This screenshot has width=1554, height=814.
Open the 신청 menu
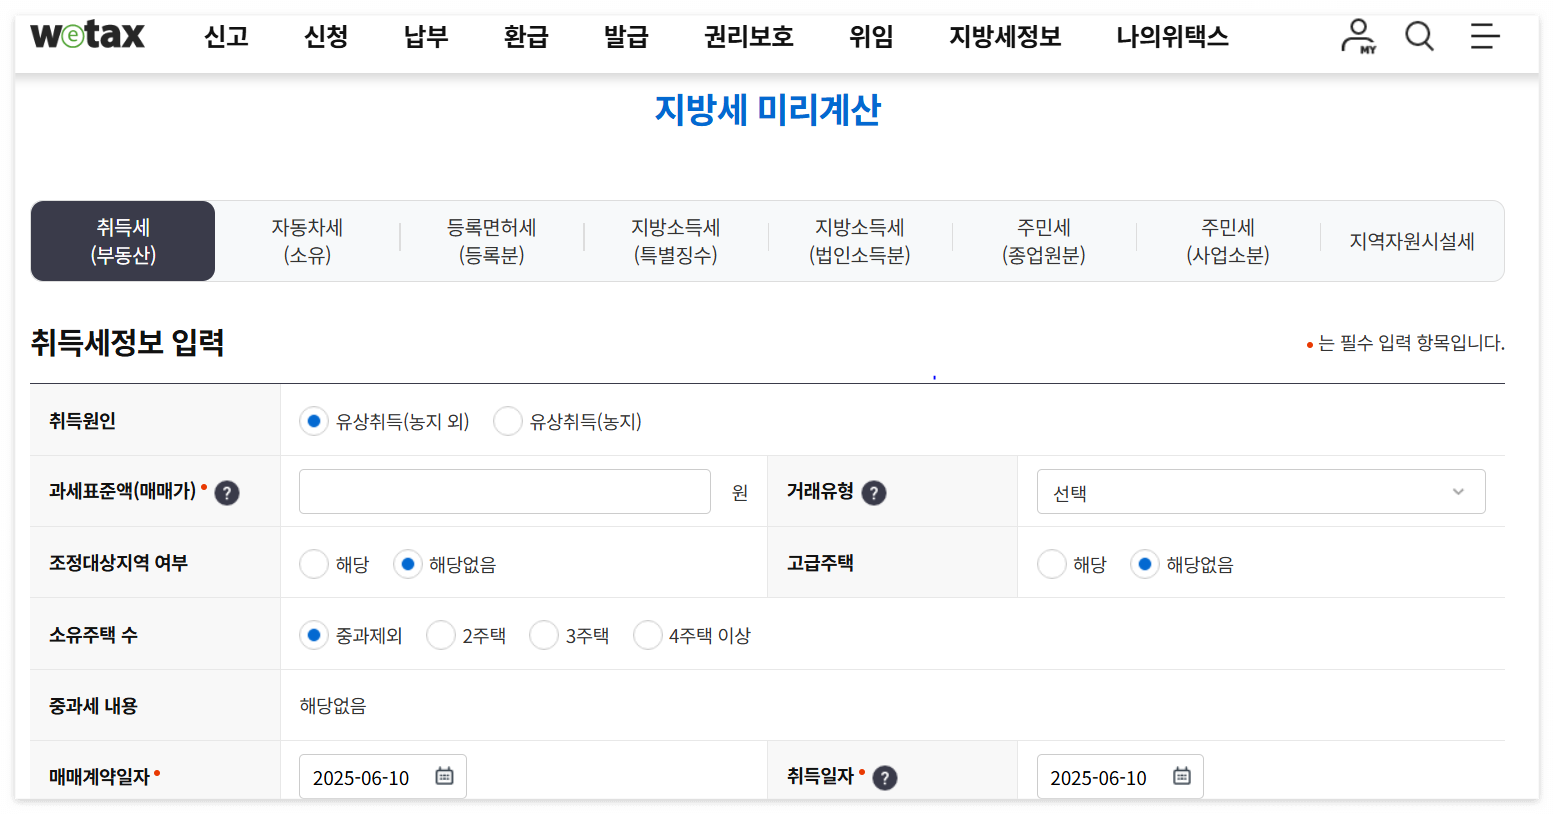pos(326,37)
